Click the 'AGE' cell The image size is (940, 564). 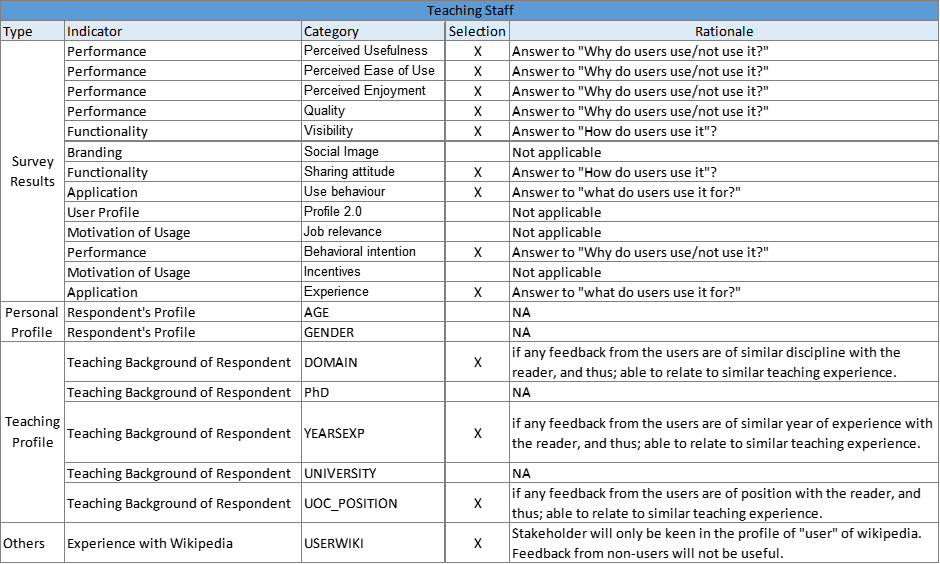pos(373,312)
